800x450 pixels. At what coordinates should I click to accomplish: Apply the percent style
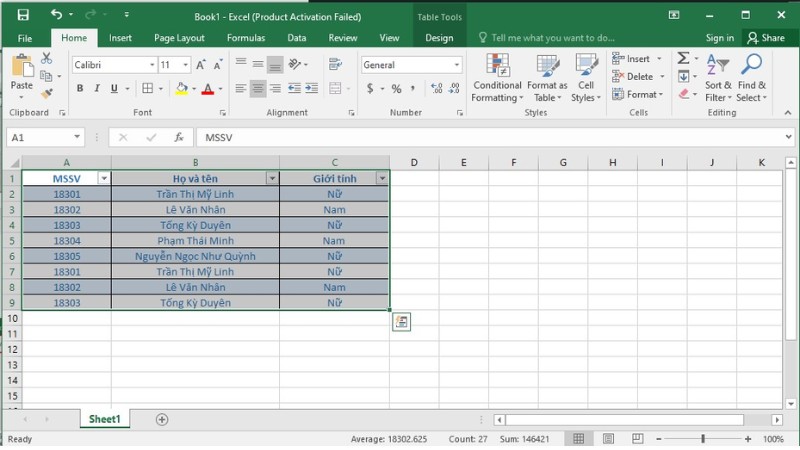(x=396, y=89)
